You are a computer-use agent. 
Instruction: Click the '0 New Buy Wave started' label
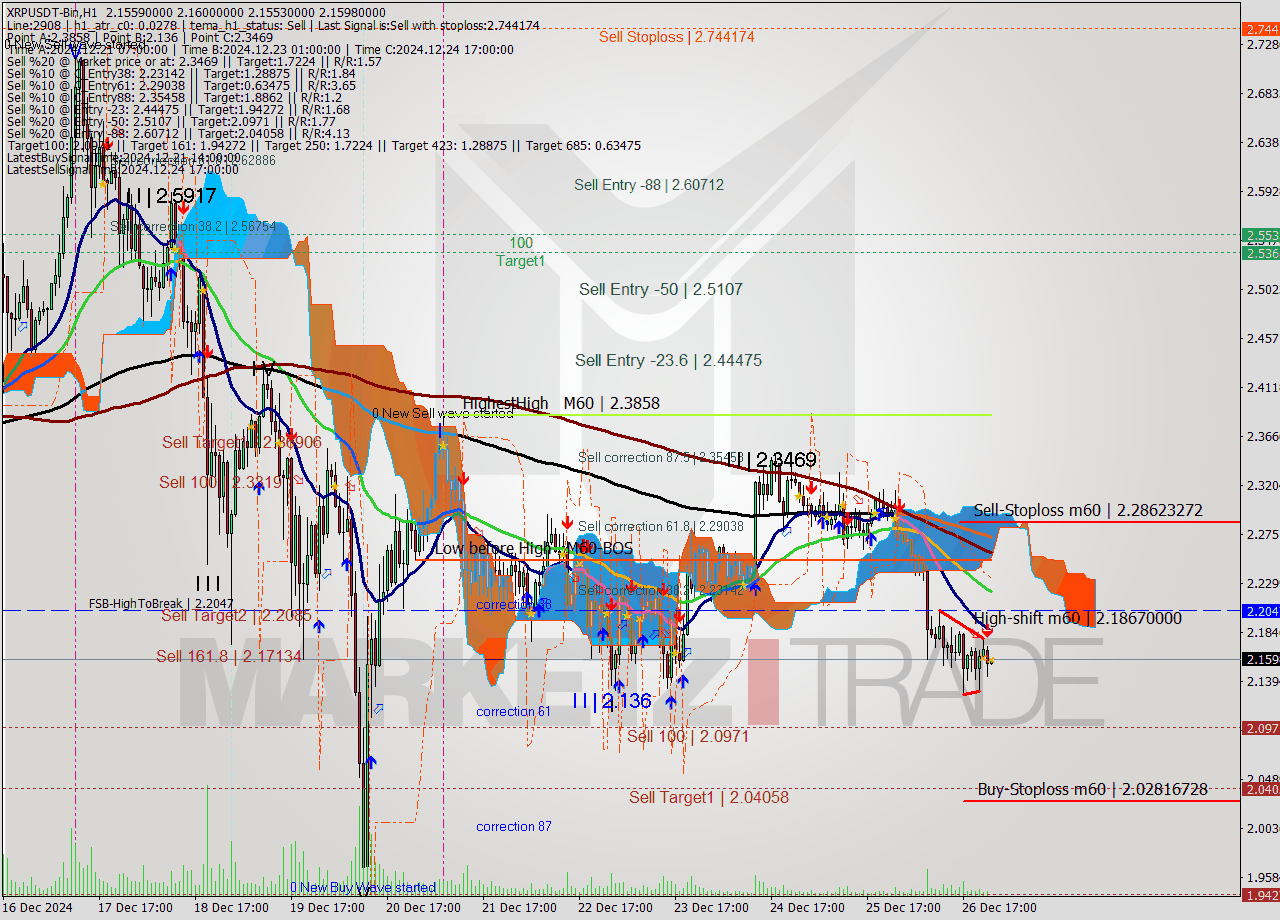pos(363,887)
